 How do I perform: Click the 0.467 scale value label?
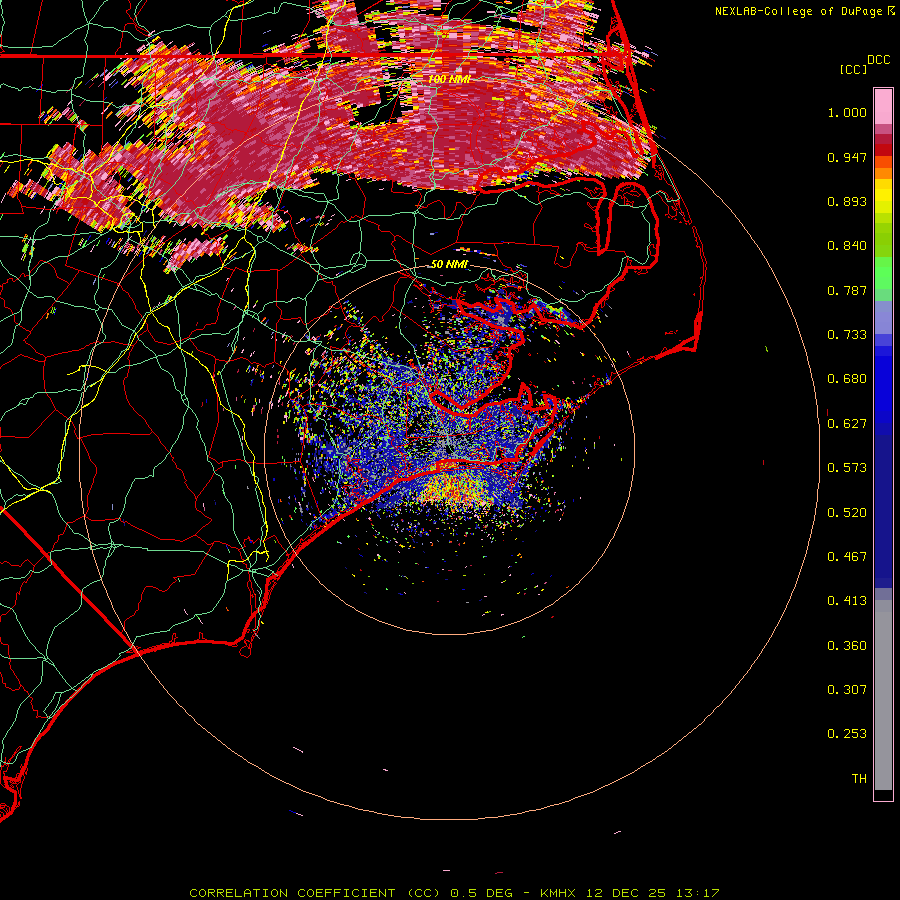[847, 557]
